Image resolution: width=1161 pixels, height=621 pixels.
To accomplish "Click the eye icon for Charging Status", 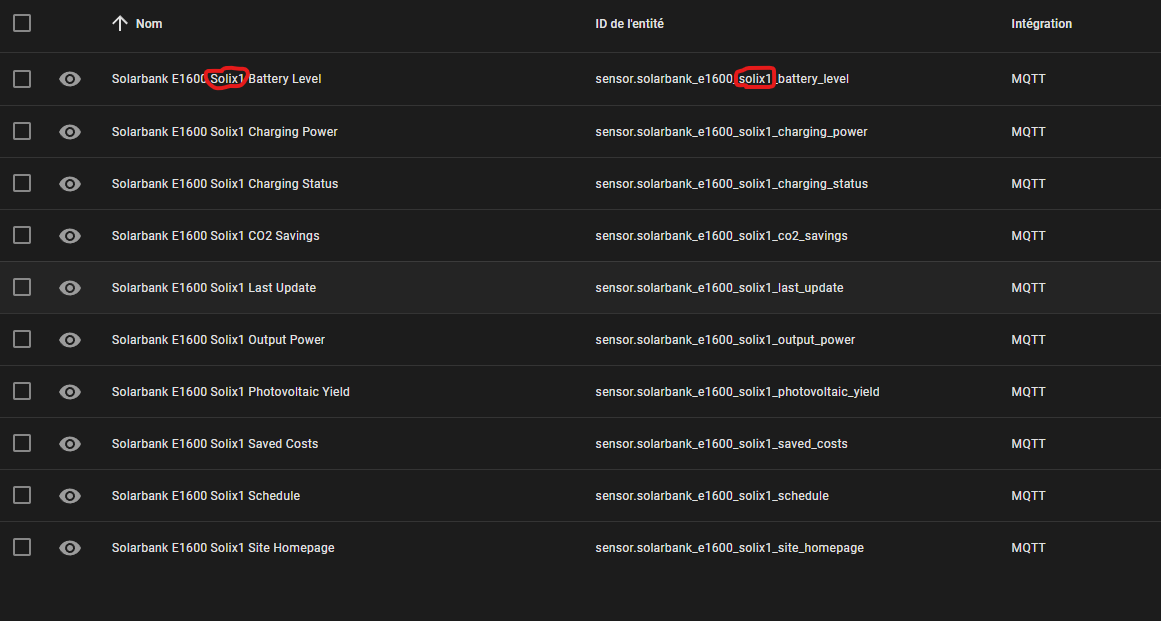I will [70, 184].
